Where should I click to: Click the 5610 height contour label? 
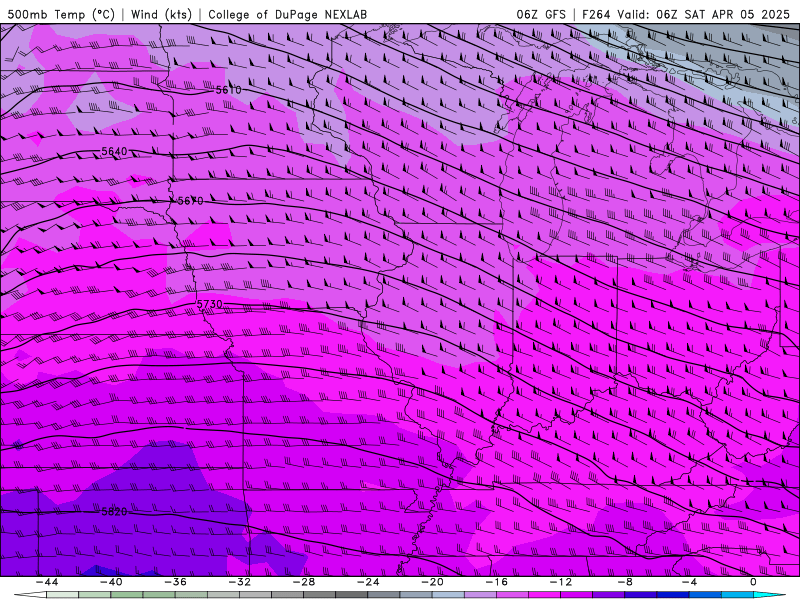[x=228, y=90]
